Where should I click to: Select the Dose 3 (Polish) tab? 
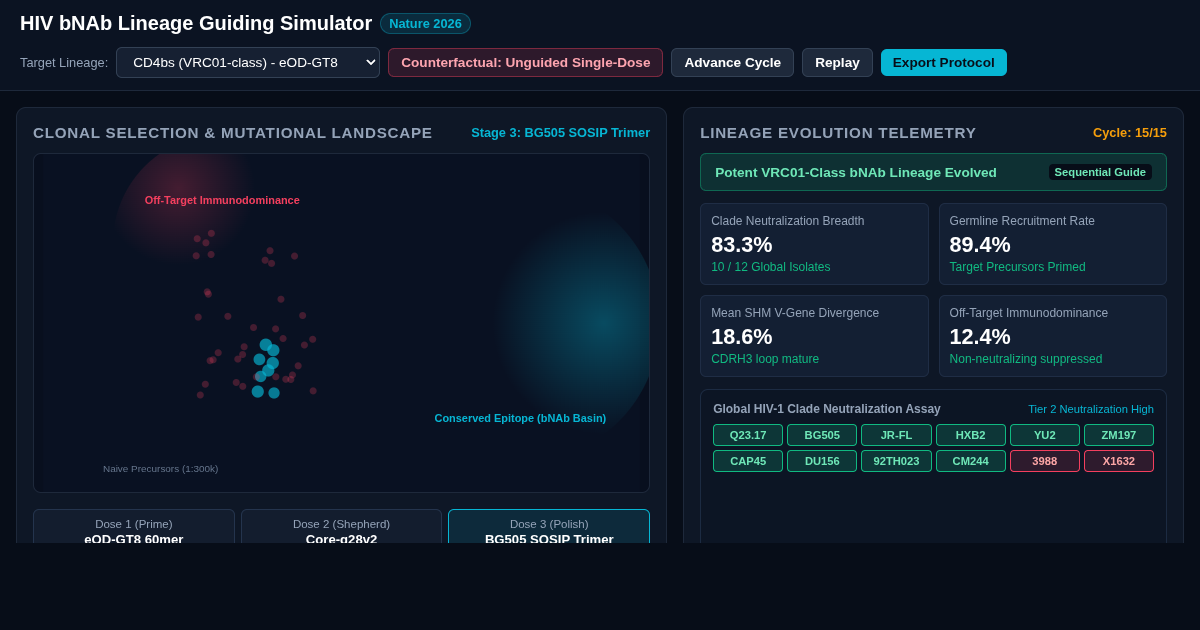tap(549, 527)
